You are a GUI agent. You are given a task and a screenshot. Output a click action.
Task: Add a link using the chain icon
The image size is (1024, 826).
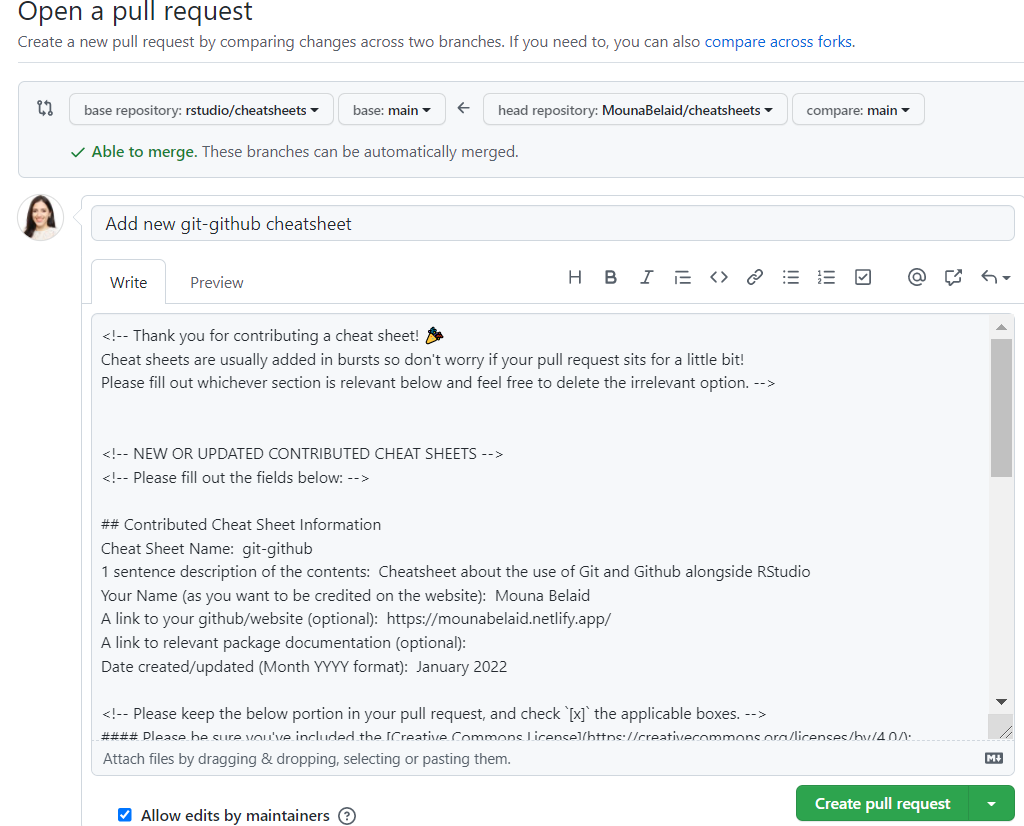(x=755, y=278)
